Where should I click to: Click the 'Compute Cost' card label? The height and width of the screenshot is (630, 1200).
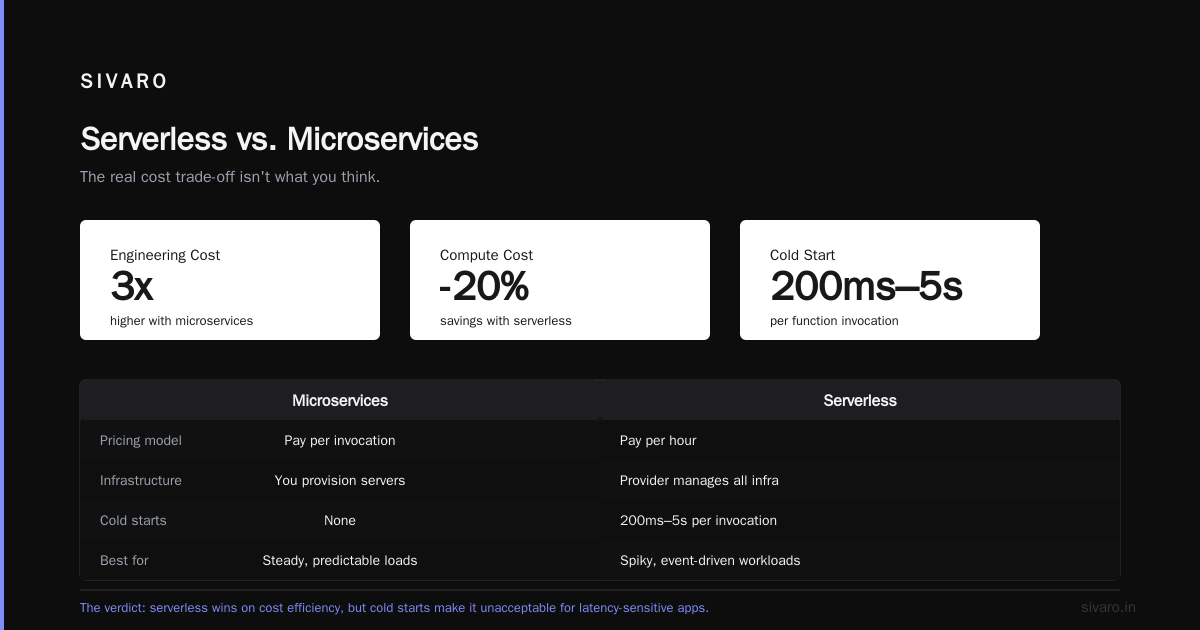tap(486, 255)
